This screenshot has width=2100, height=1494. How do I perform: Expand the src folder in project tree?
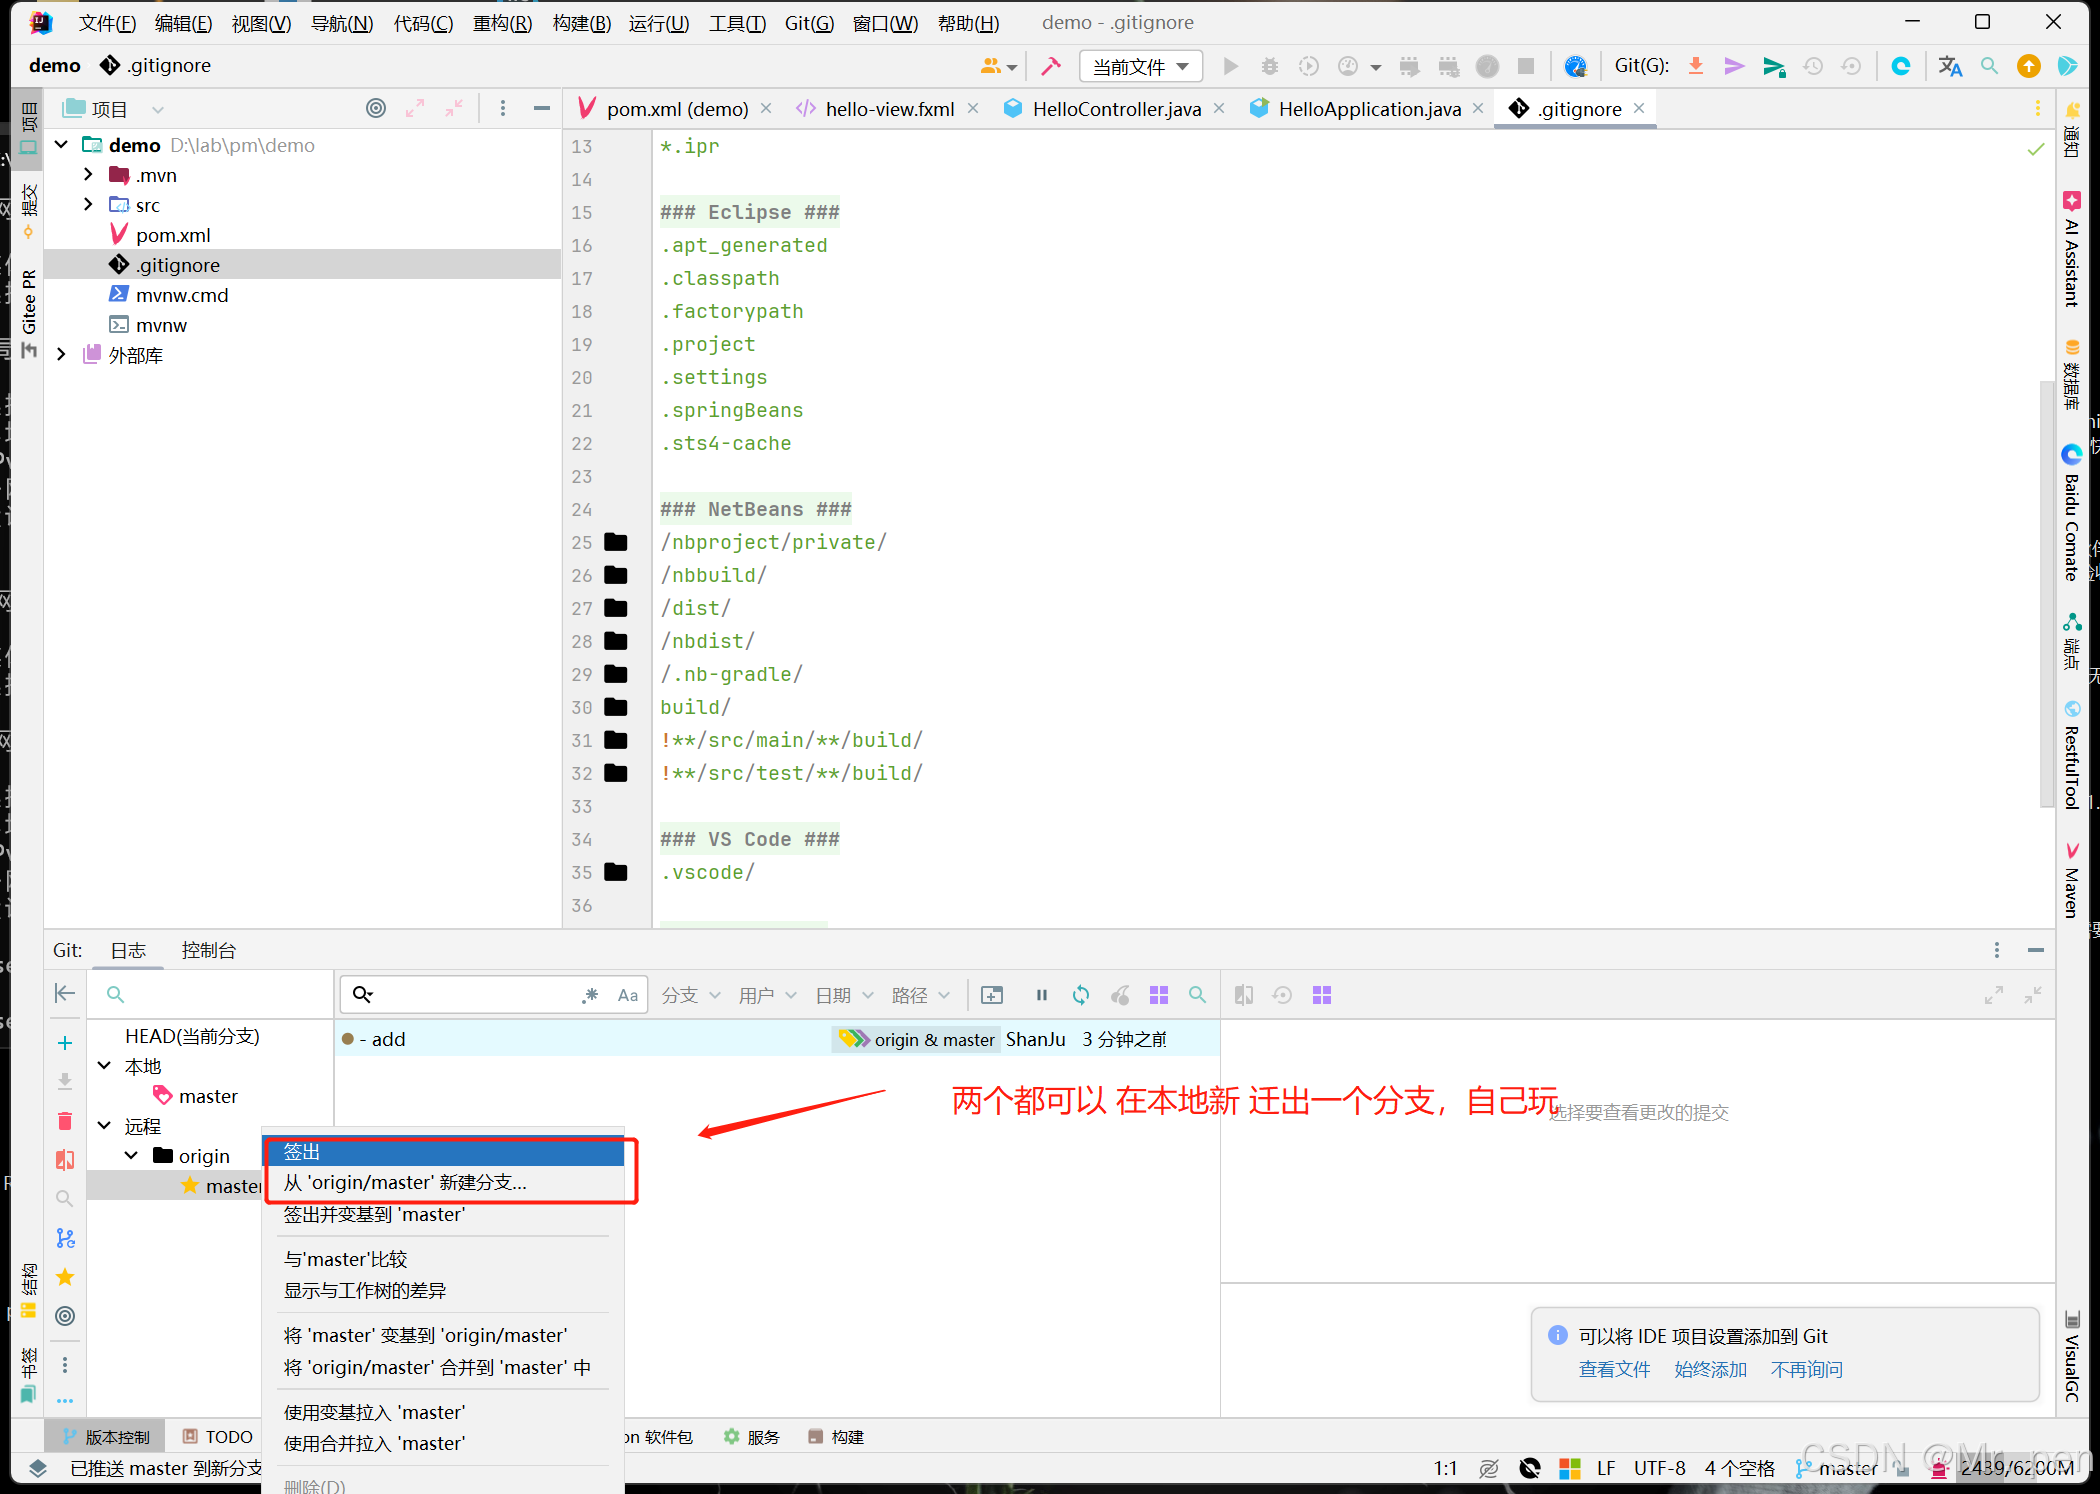click(88, 205)
